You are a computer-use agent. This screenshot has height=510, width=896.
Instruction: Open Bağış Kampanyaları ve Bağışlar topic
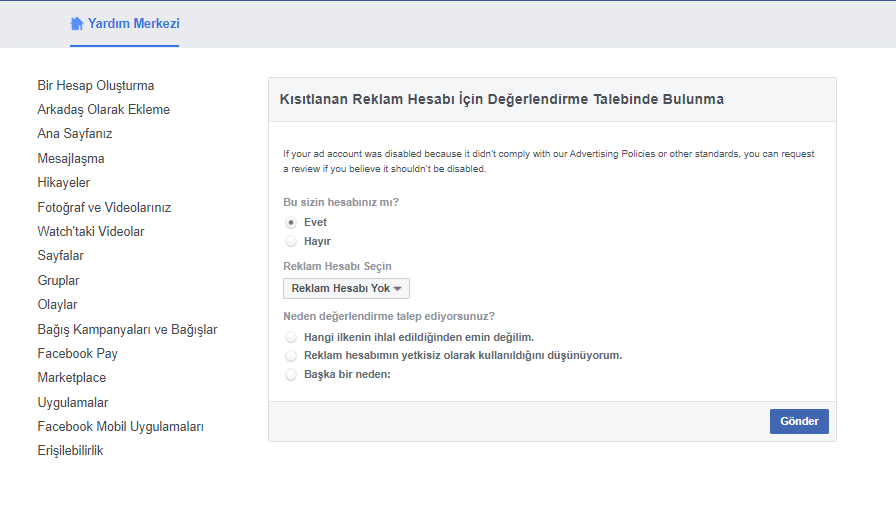(x=127, y=329)
